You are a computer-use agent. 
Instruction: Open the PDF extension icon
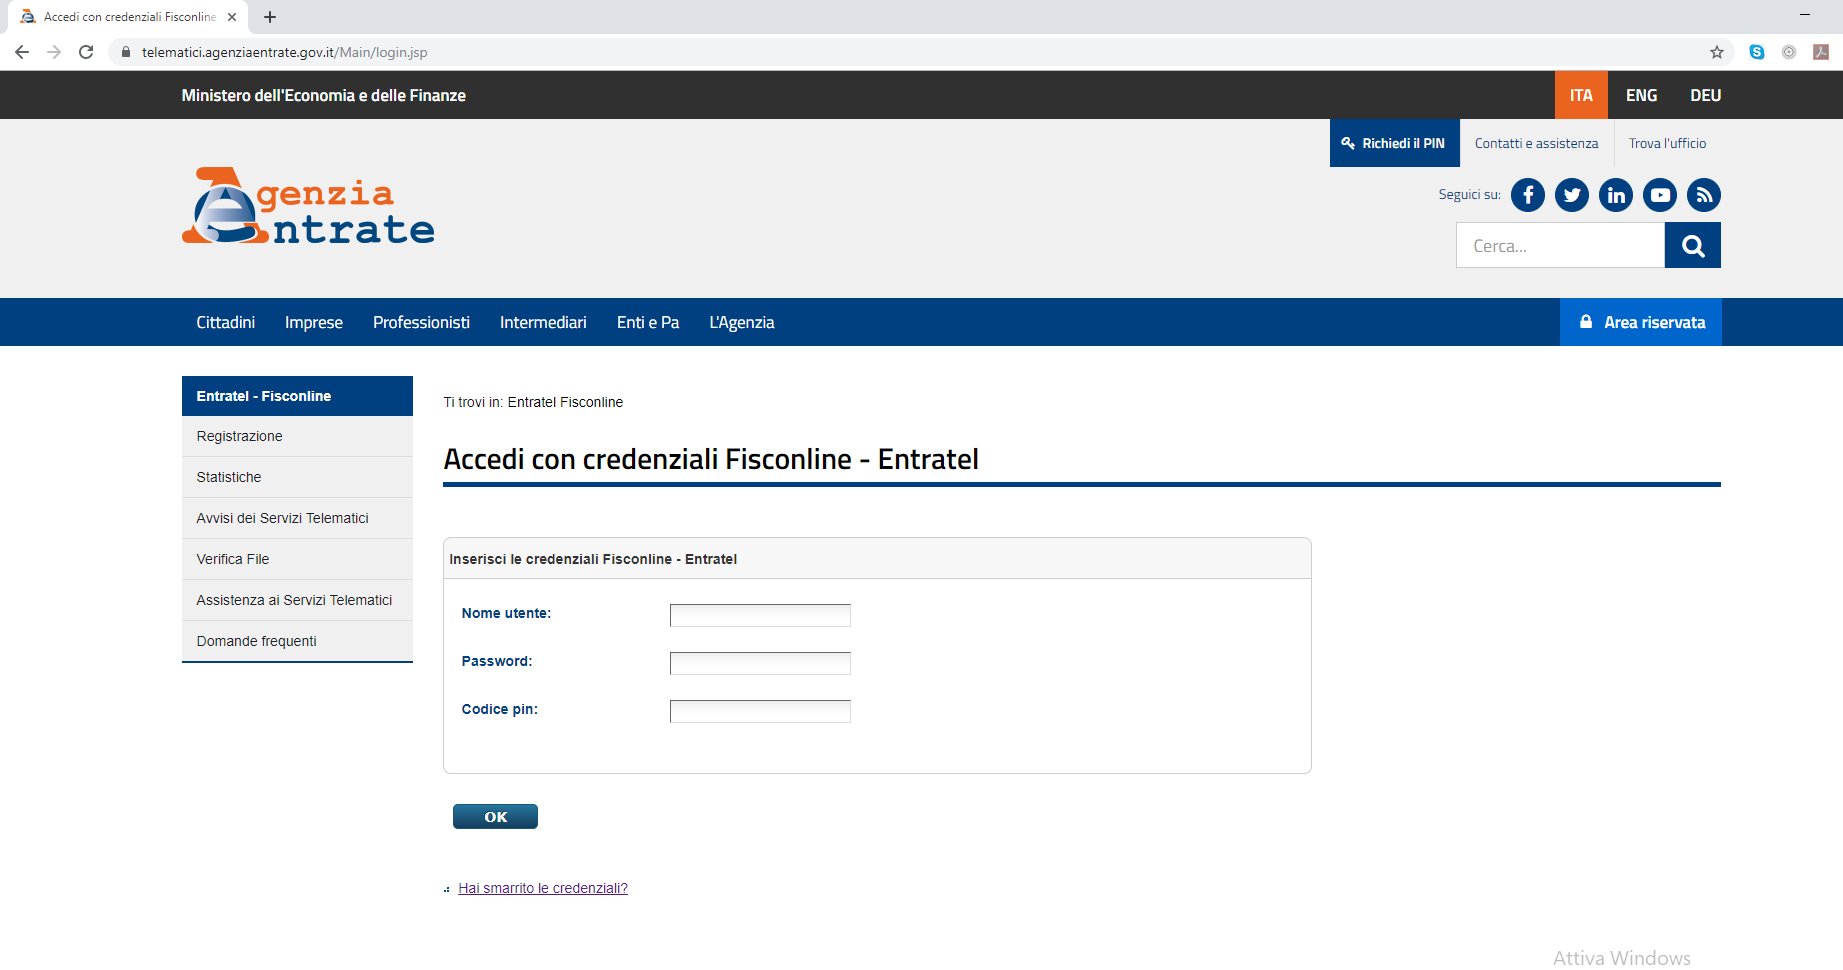coord(1821,52)
